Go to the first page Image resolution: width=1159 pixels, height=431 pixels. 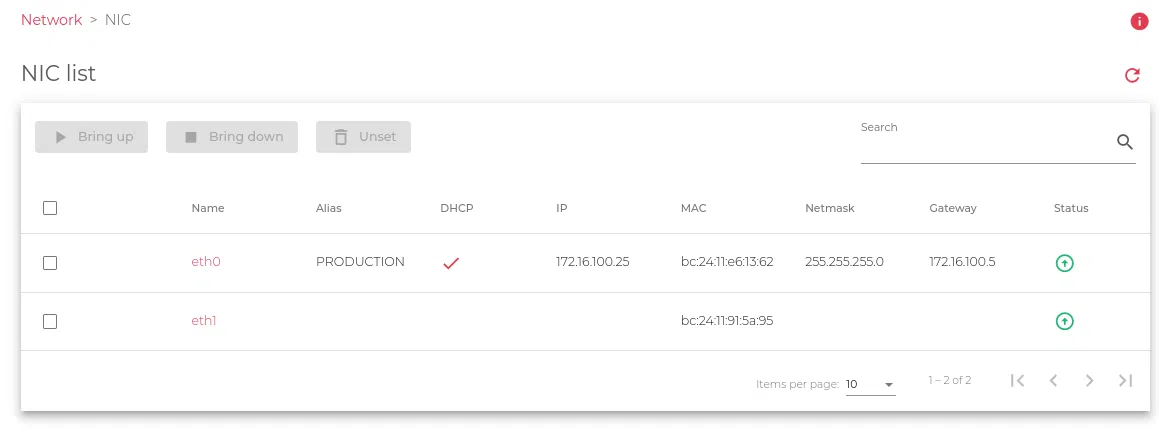click(1017, 380)
